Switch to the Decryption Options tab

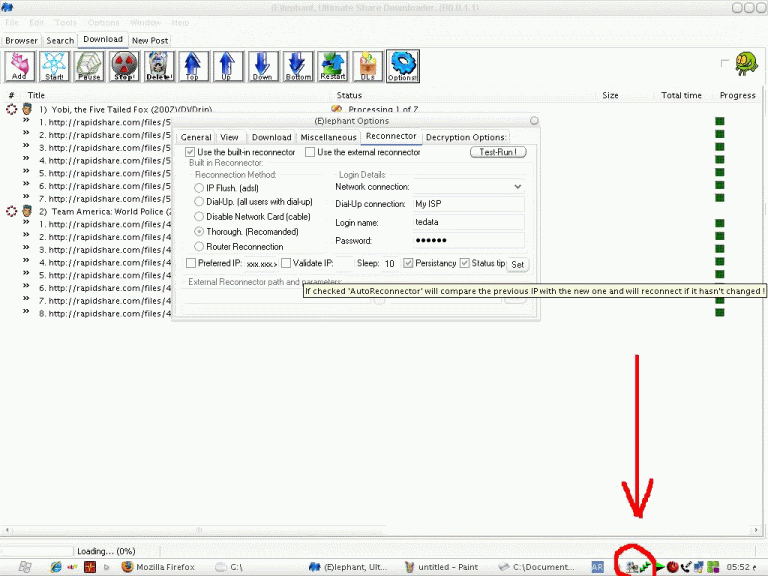pyautogui.click(x=465, y=137)
